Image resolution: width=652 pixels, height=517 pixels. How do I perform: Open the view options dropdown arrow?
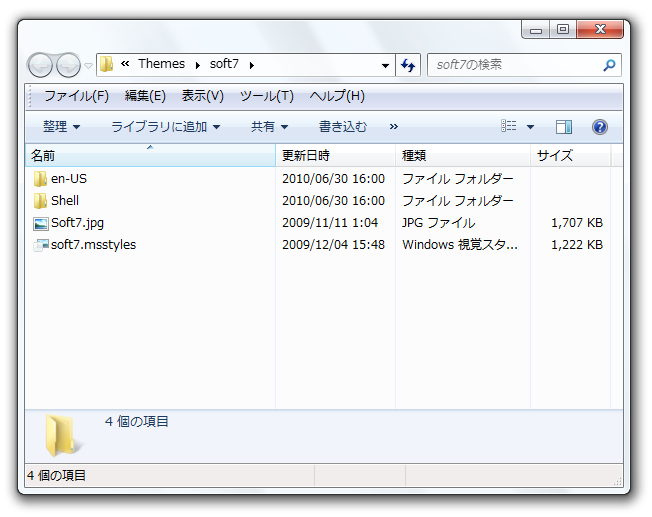click(x=531, y=127)
